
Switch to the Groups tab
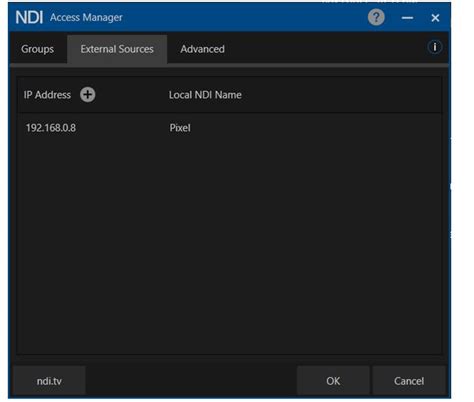pos(37,49)
